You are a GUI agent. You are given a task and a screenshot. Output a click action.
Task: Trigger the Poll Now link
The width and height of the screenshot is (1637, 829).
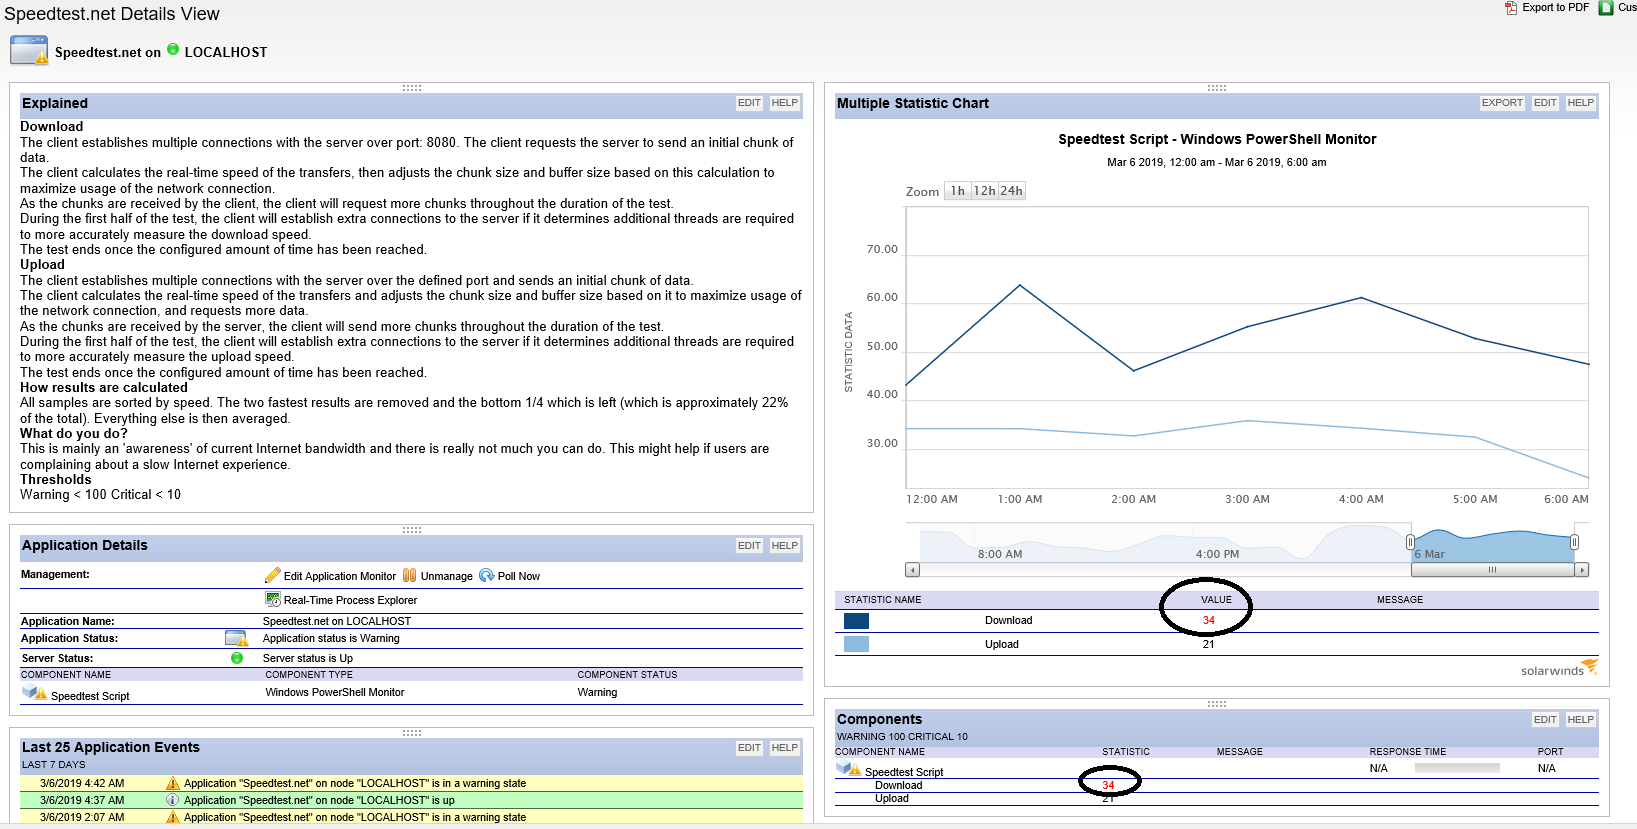point(519,576)
